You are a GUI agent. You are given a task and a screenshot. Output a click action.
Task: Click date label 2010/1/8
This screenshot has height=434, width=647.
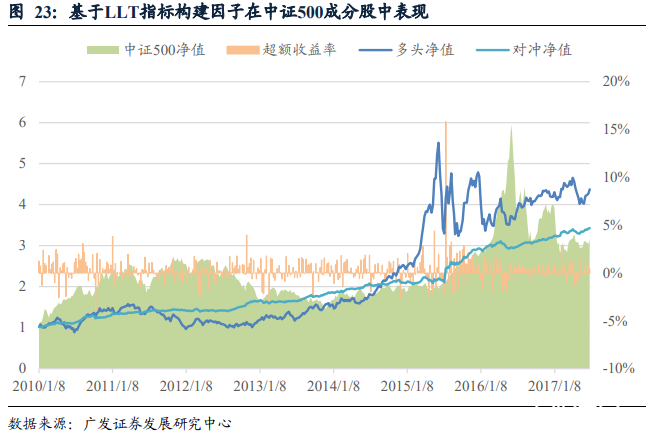(39, 386)
